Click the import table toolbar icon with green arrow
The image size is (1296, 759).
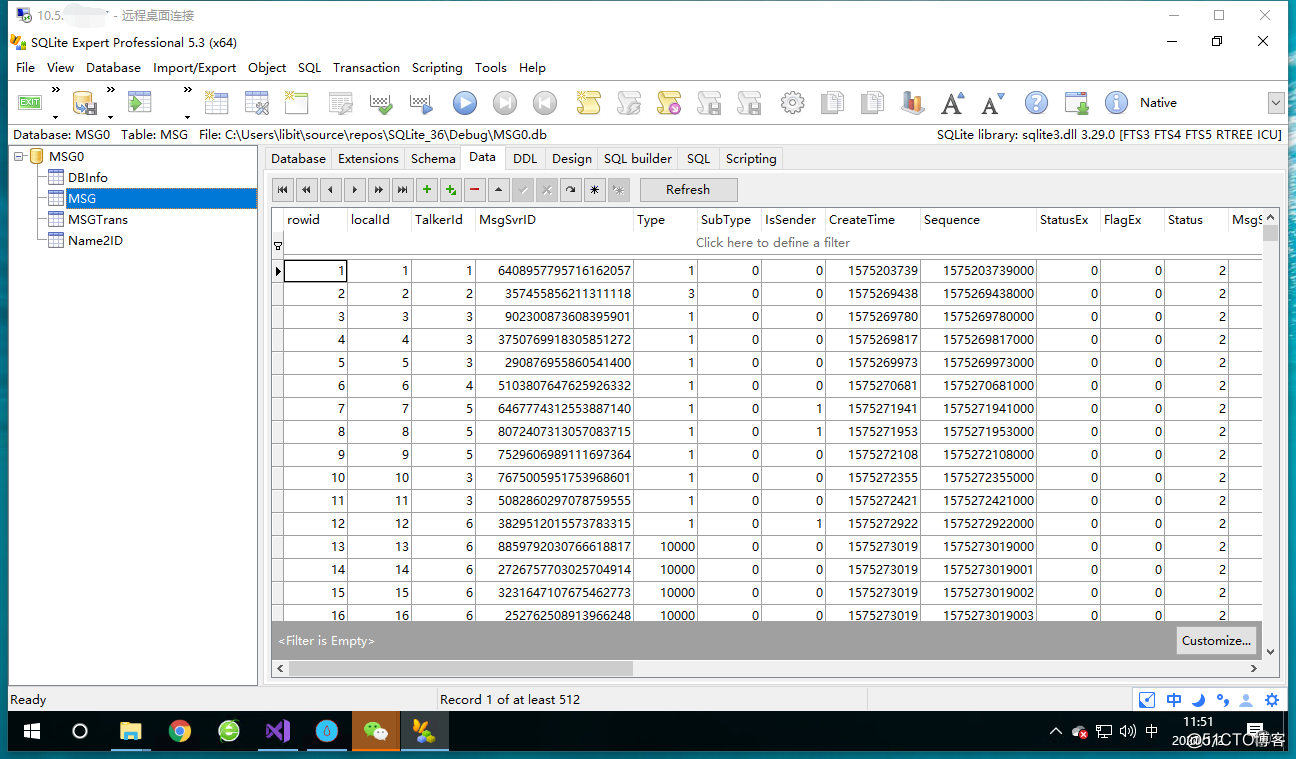pos(139,102)
